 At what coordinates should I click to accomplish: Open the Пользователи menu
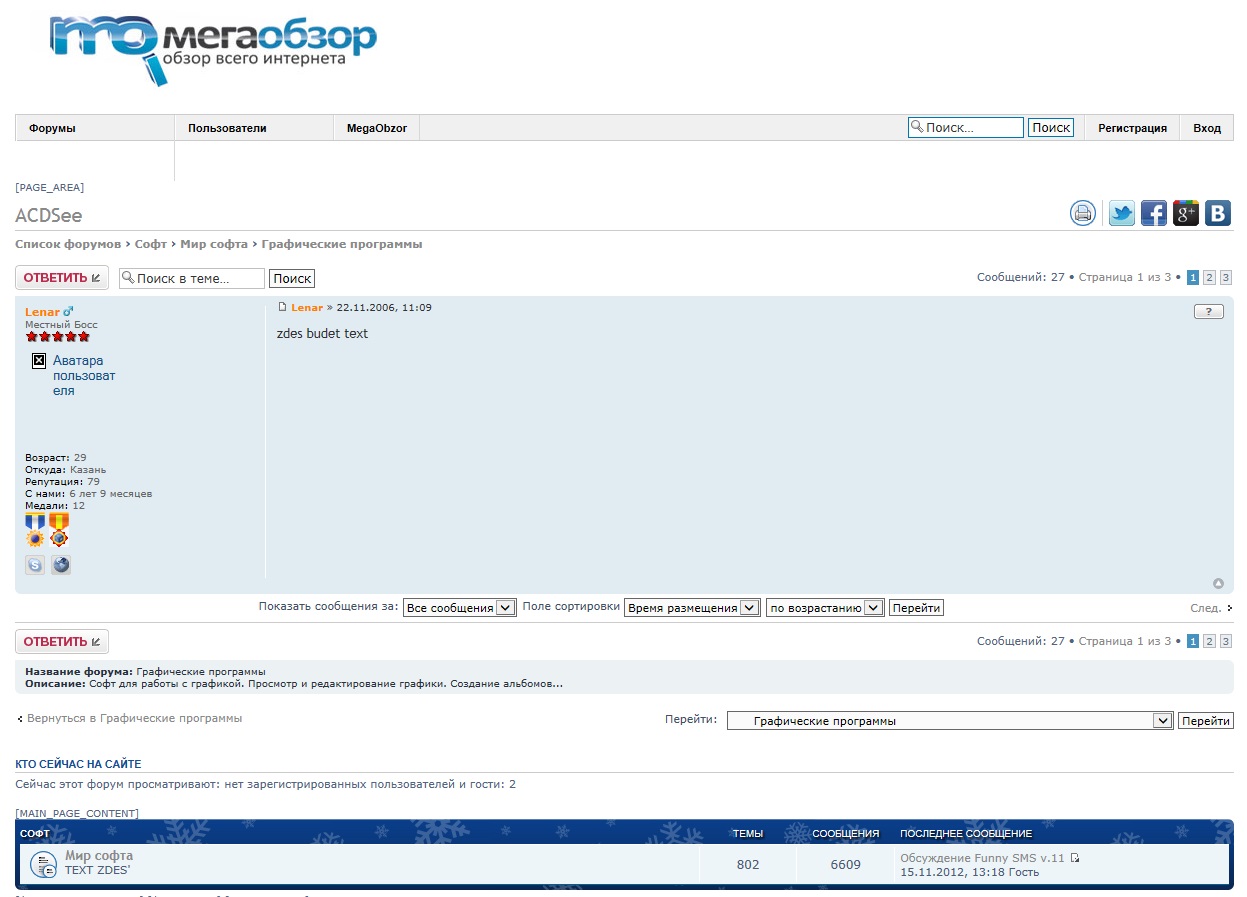point(254,128)
